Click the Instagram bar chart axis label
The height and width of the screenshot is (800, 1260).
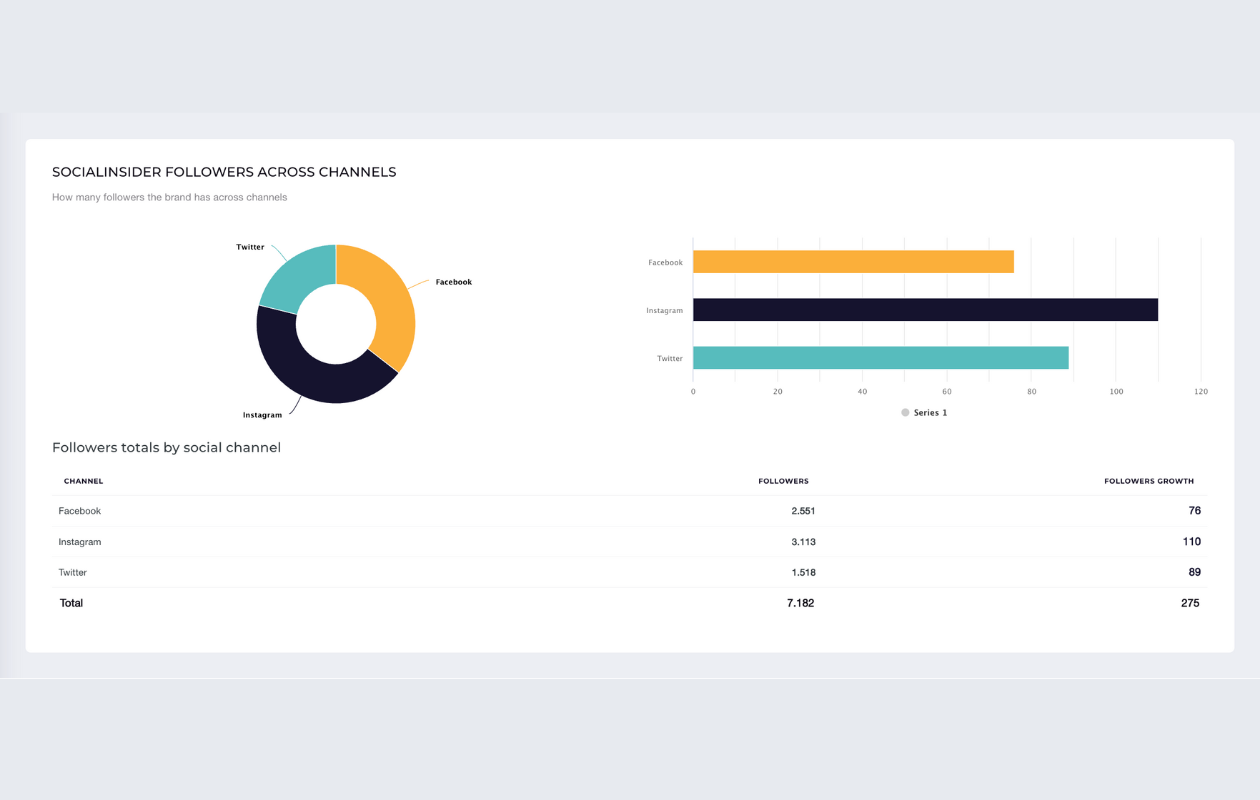coord(664,310)
